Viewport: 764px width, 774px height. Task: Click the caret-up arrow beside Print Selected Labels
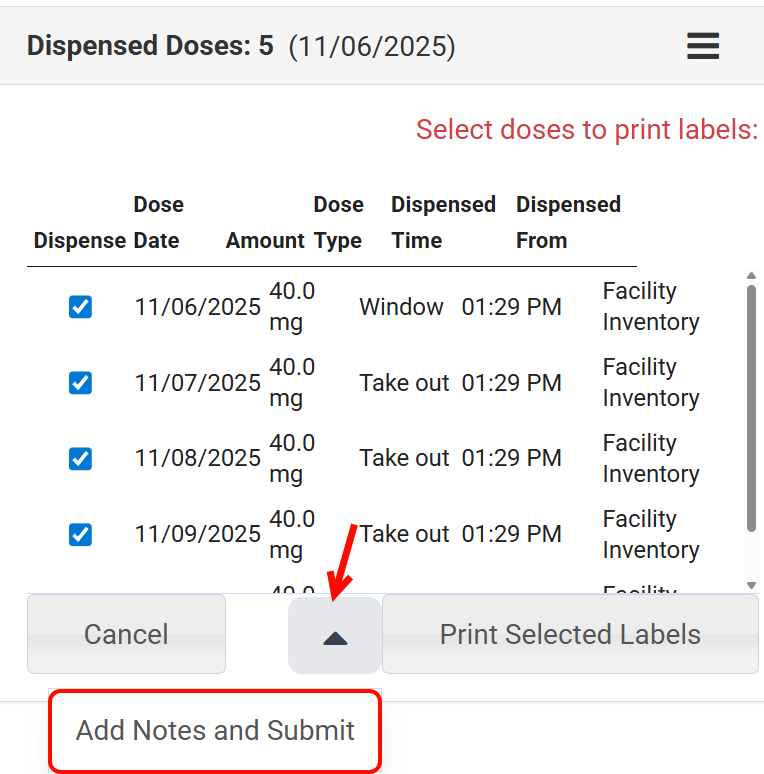click(x=335, y=636)
